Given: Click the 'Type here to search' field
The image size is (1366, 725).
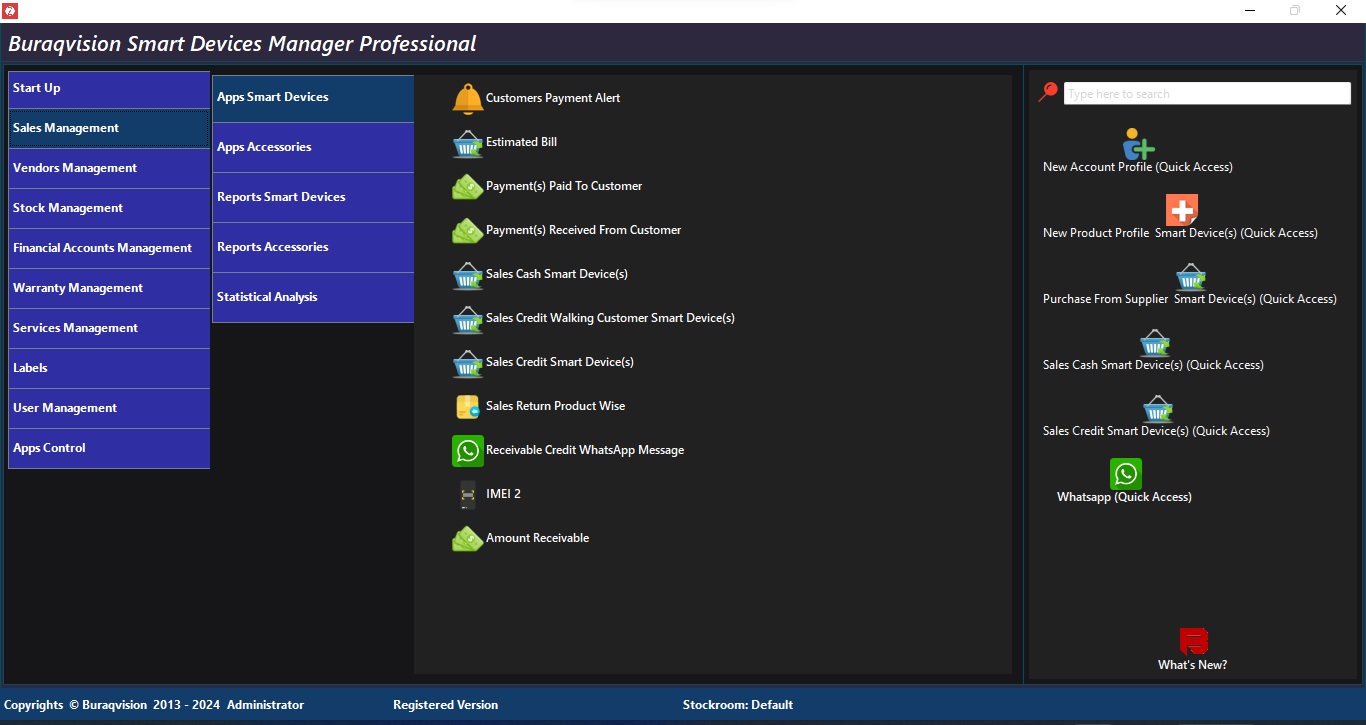Looking at the screenshot, I should (x=1206, y=94).
